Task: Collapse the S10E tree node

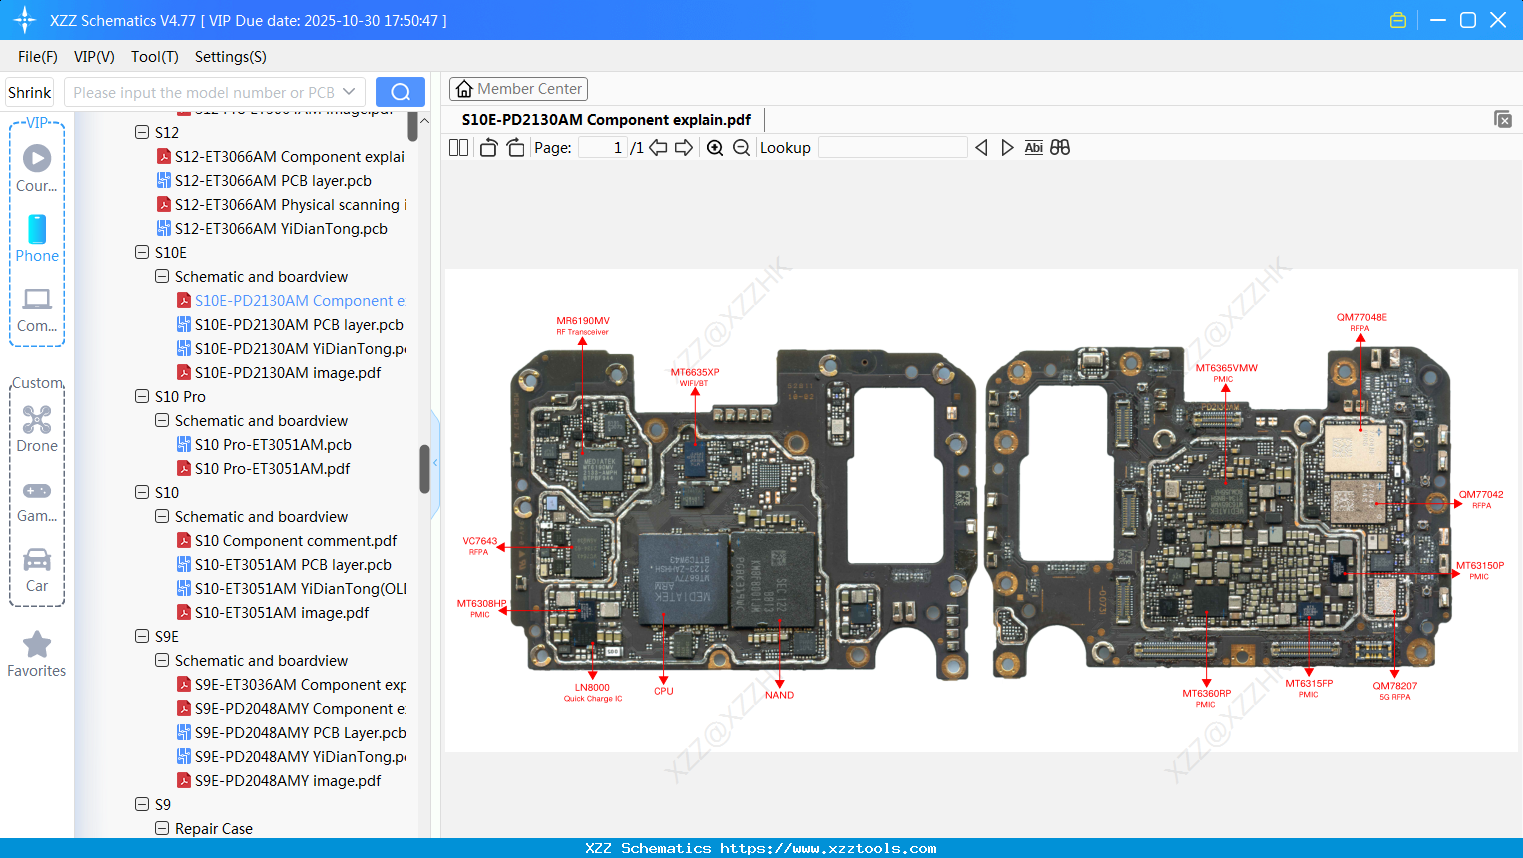Action: [142, 252]
